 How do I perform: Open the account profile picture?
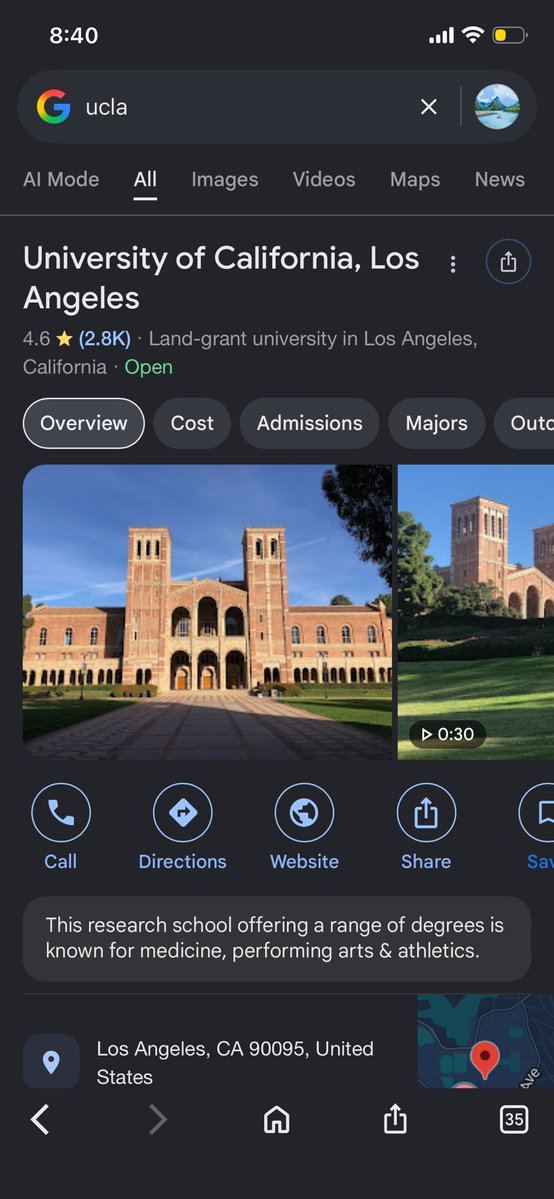click(x=497, y=107)
